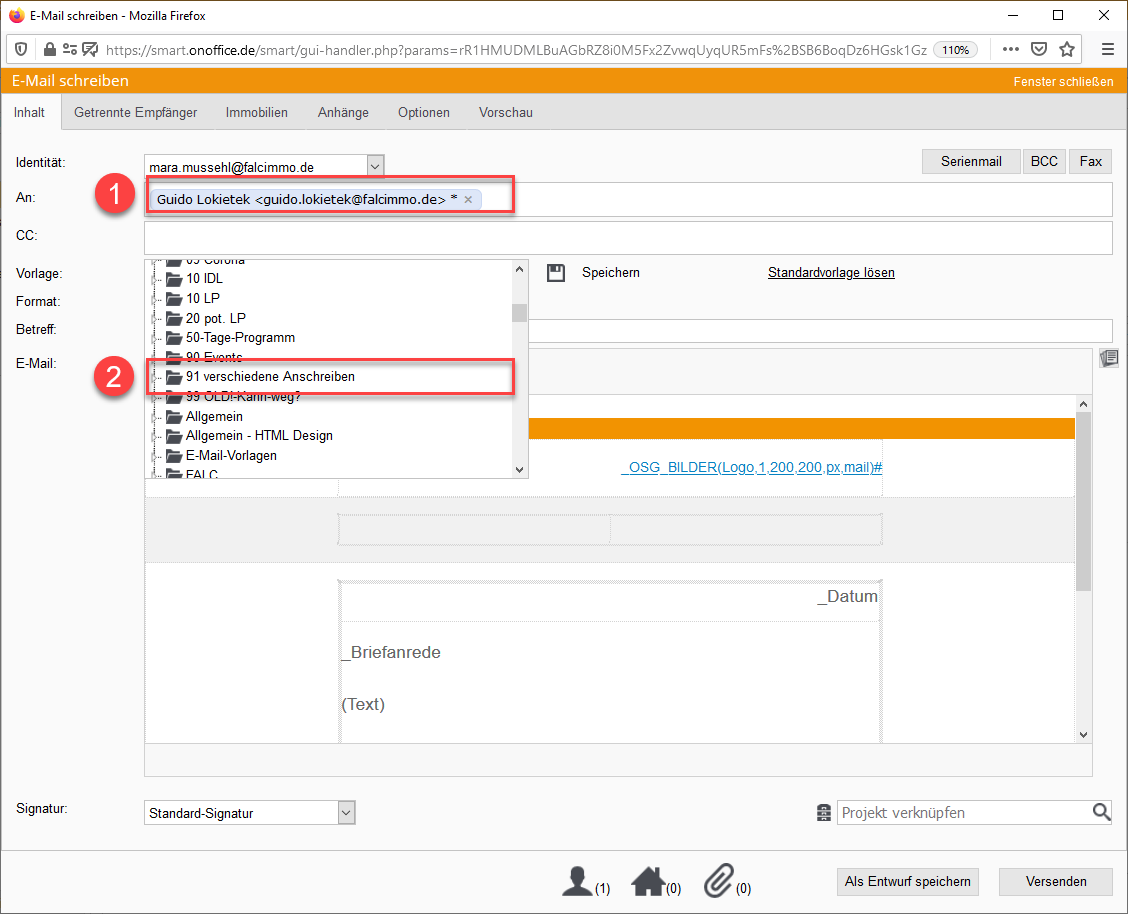
Task: Expand the Identität sender dropdown
Action: [x=375, y=166]
